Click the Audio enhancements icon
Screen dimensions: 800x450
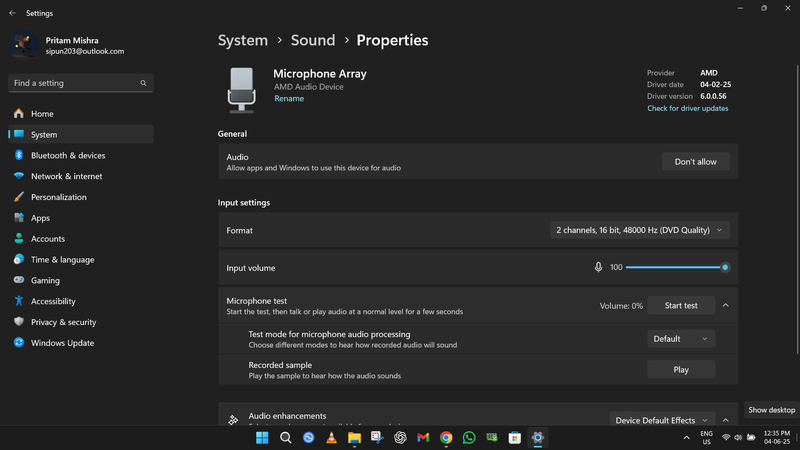tap(233, 420)
